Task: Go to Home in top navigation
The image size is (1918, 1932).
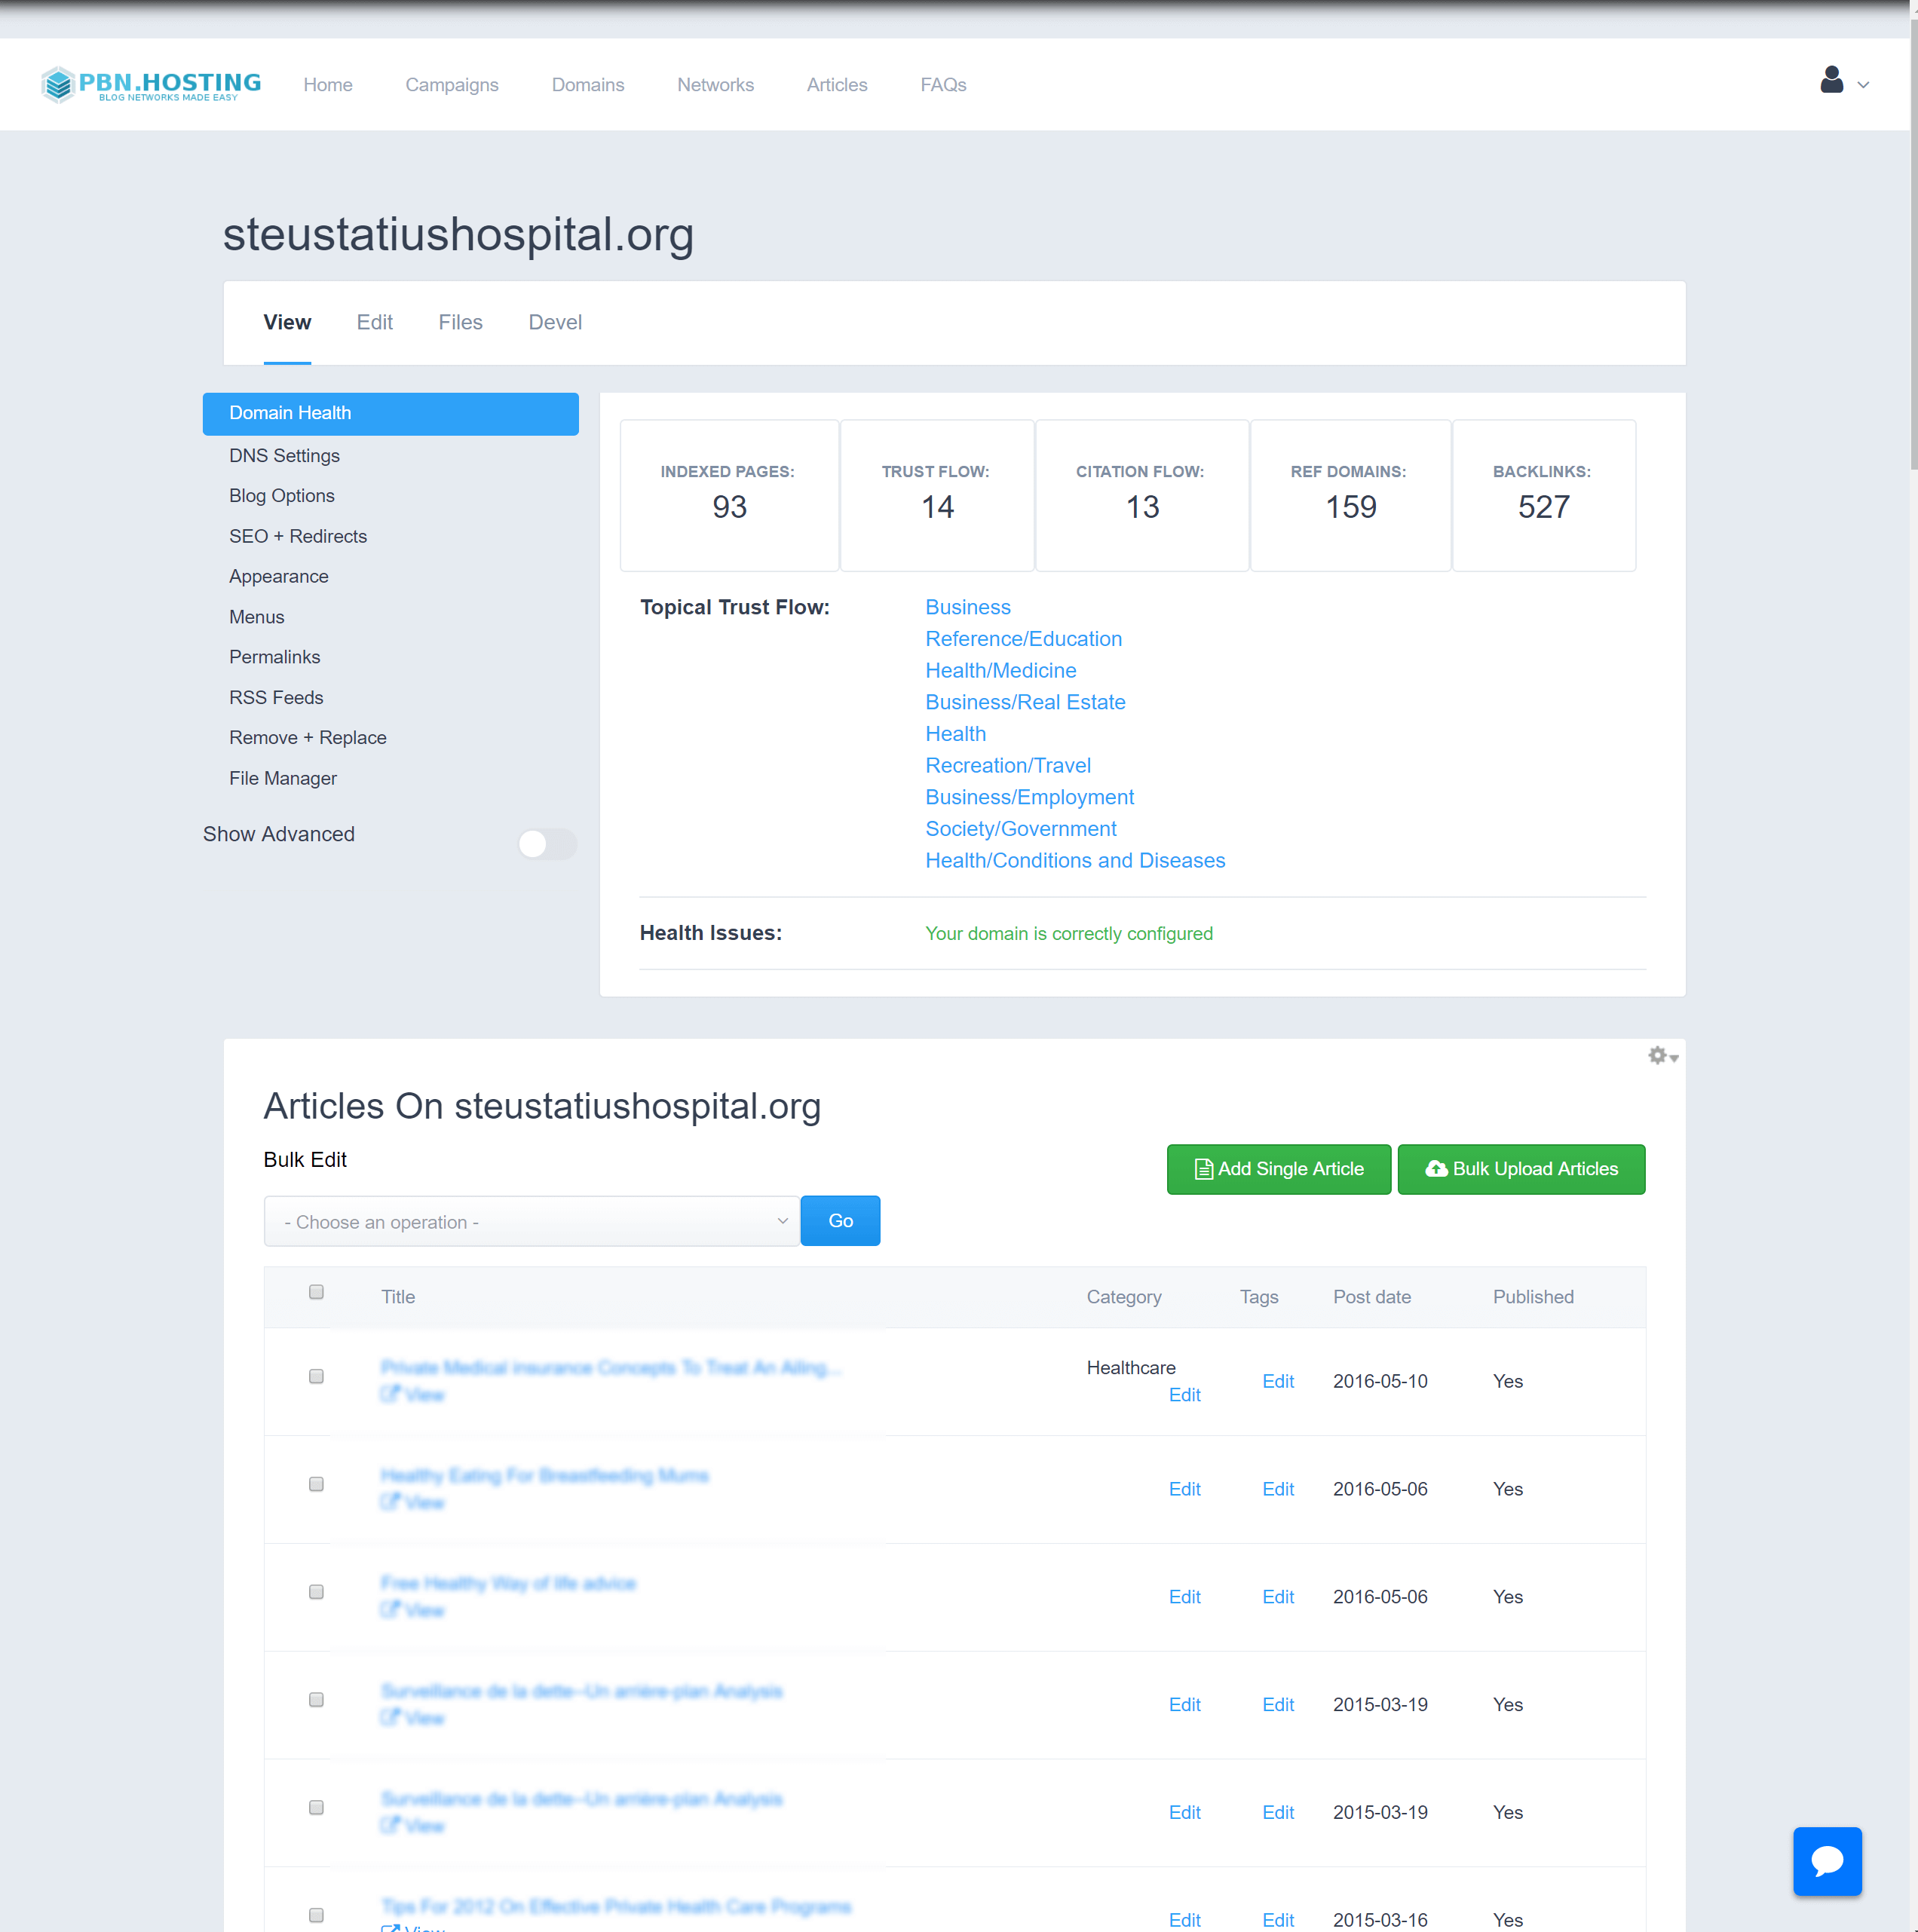Action: coord(328,85)
